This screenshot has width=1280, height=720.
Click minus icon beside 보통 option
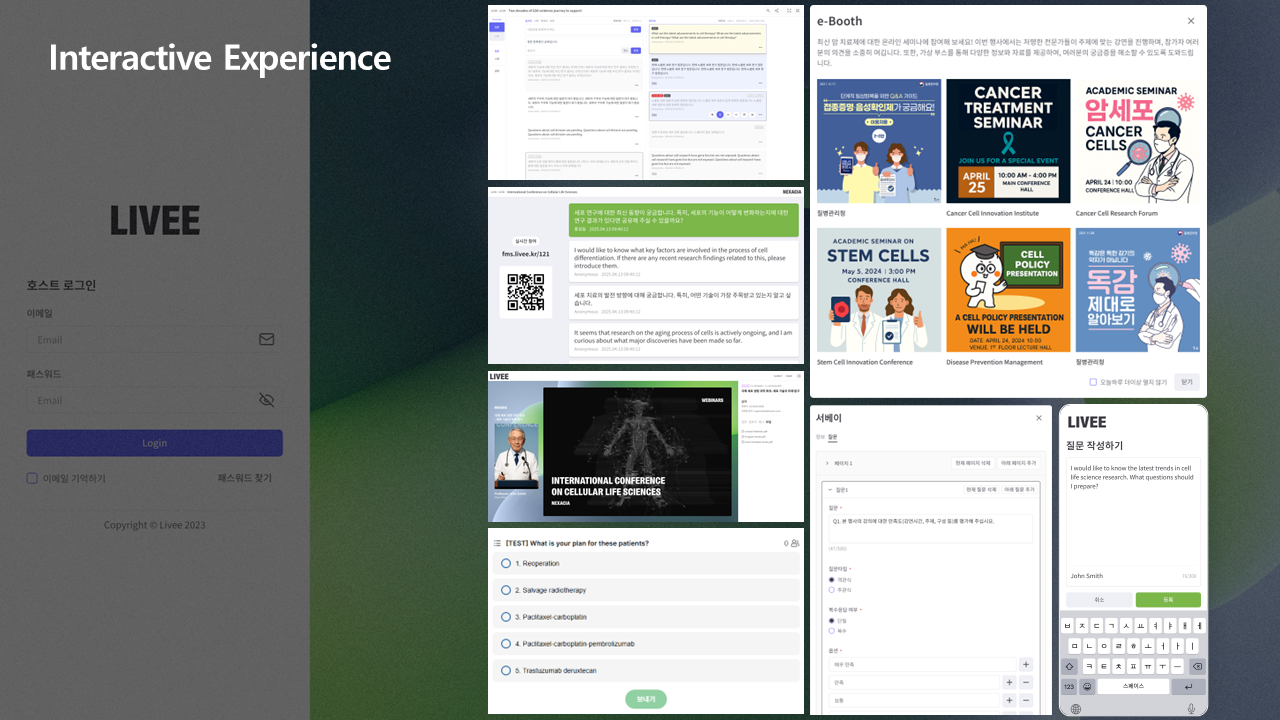(1026, 700)
